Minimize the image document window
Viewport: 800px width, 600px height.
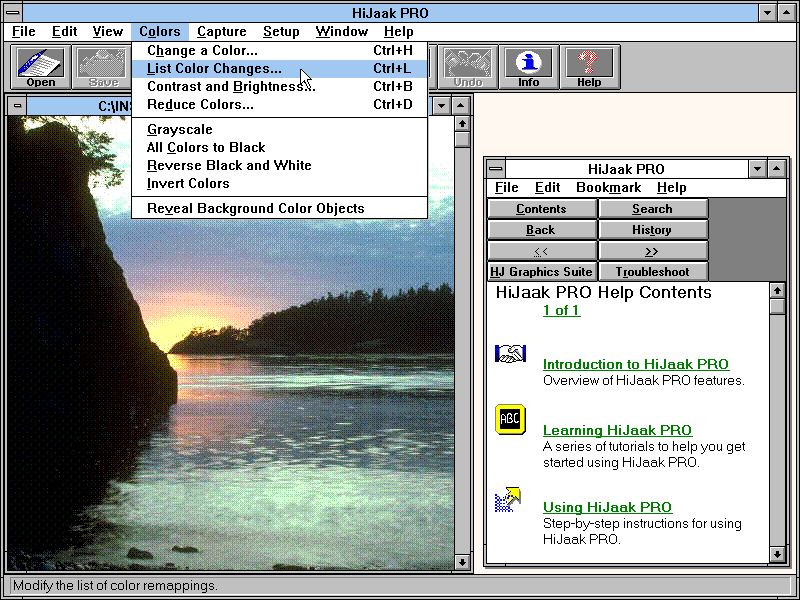442,106
